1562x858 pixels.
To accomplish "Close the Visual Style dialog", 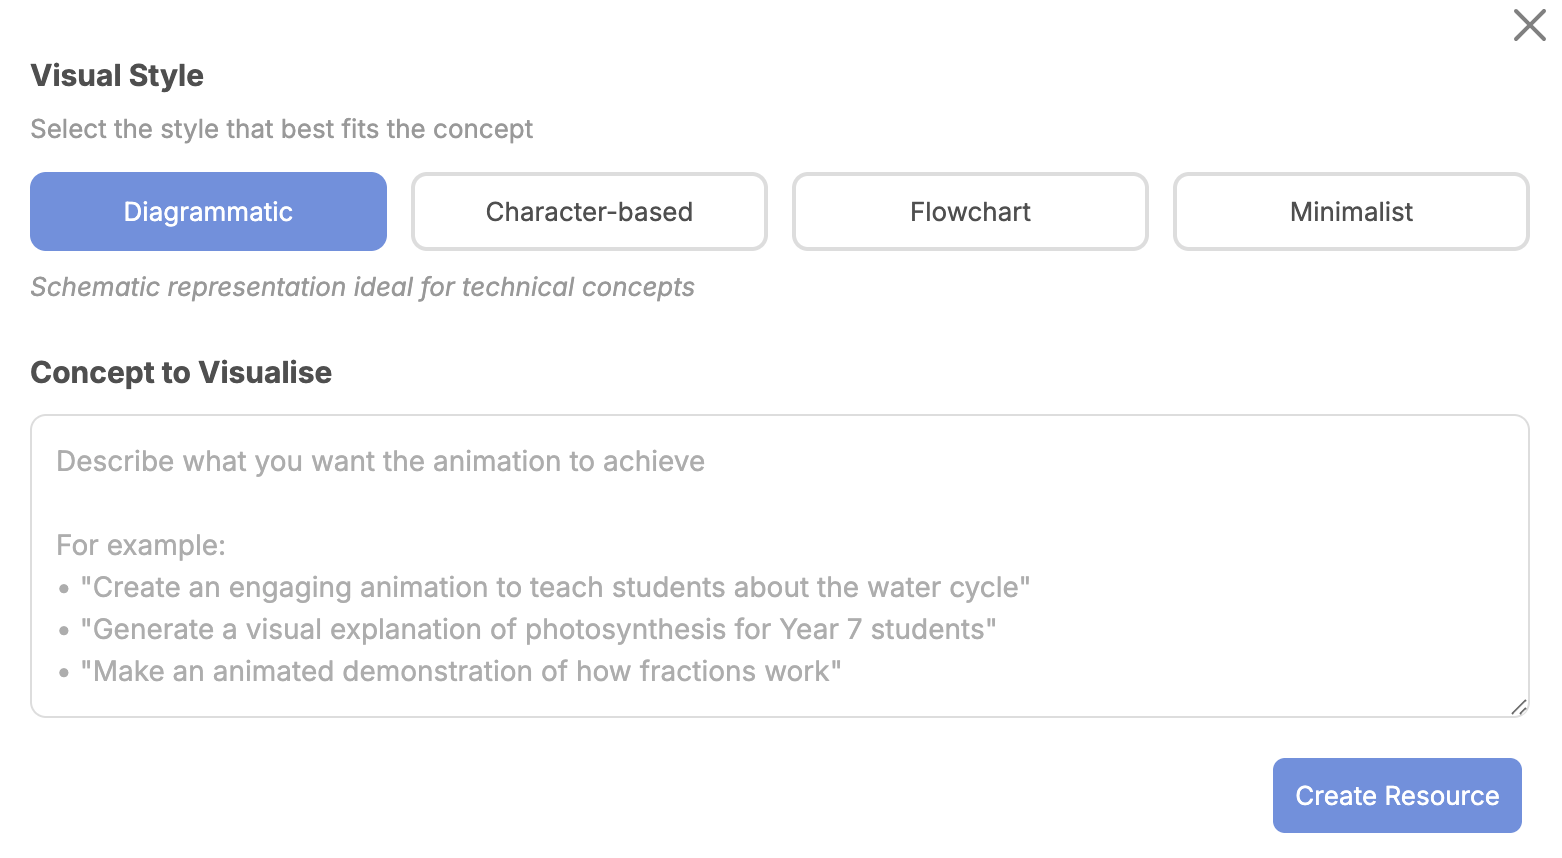I will tap(1529, 25).
